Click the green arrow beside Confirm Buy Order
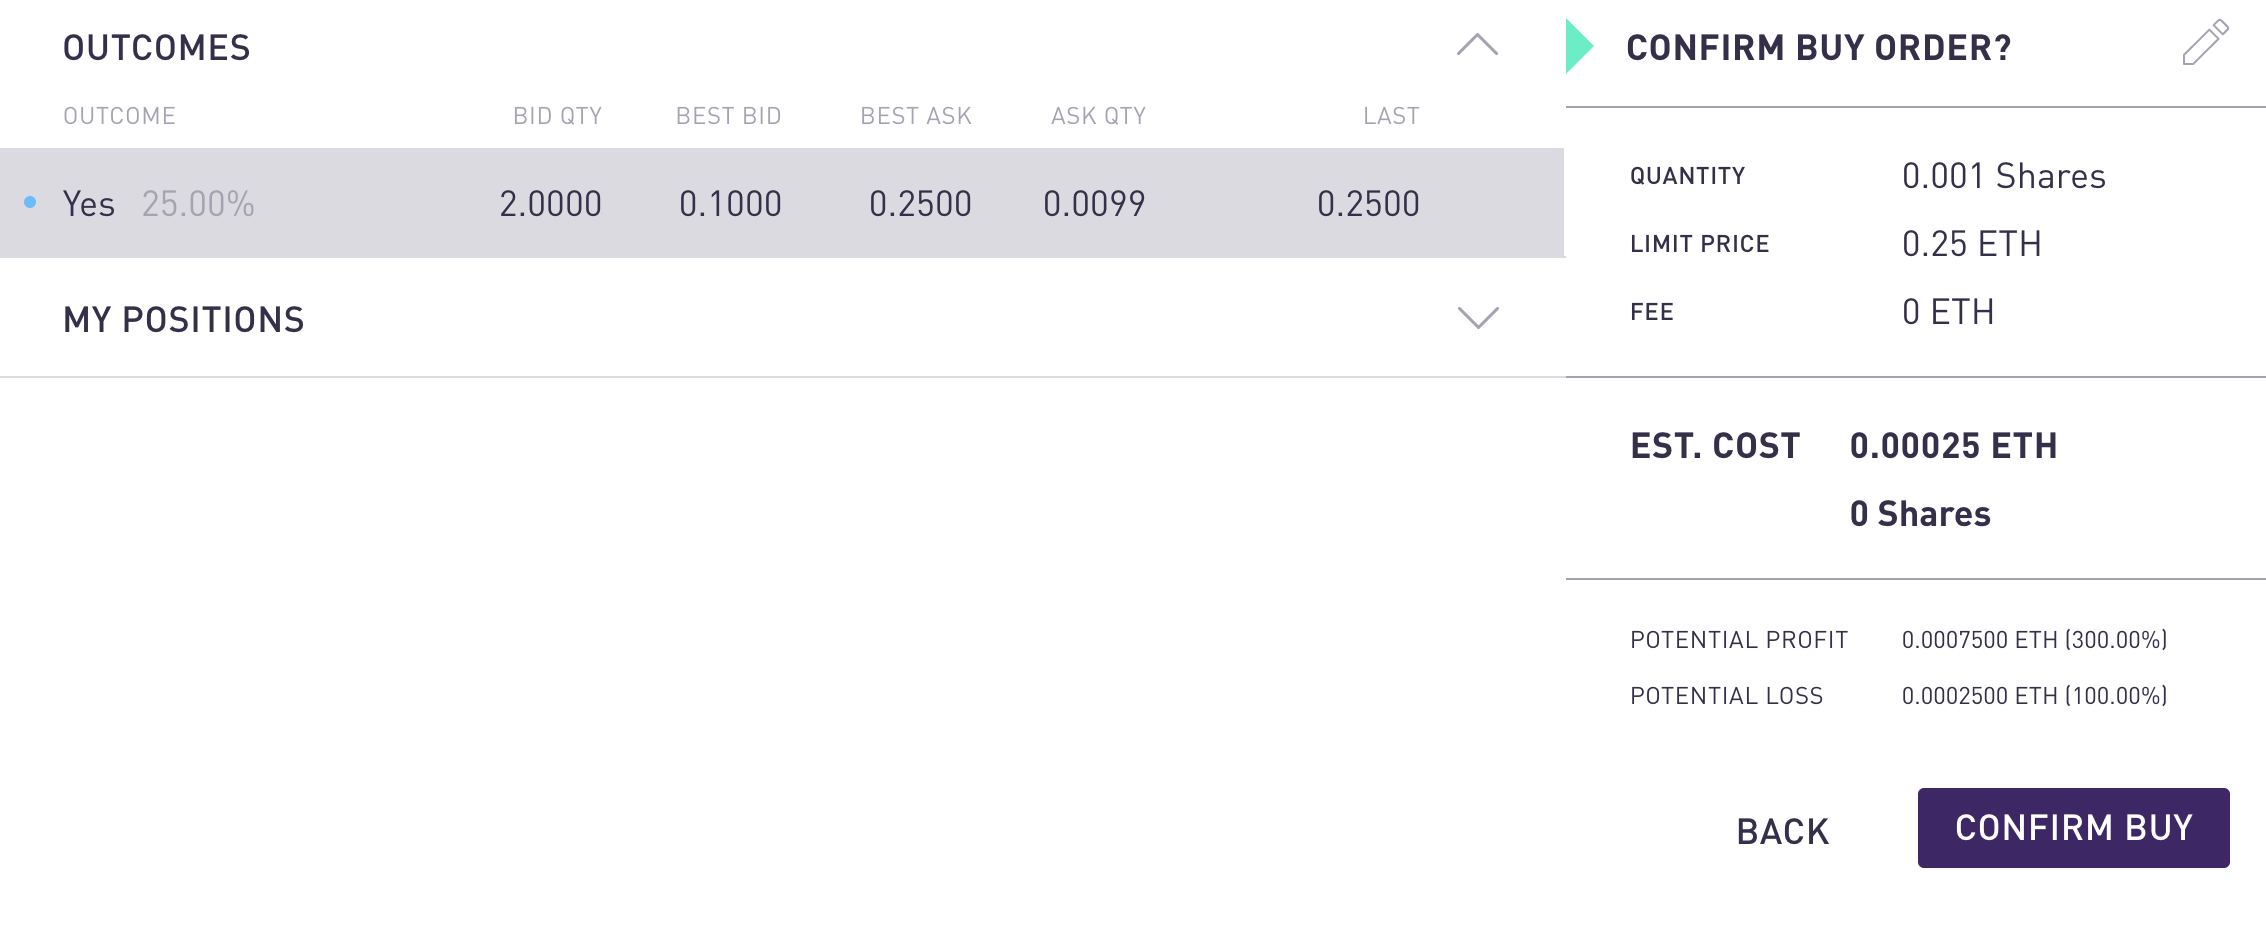Screen dimensions: 2266x928 pyautogui.click(x=1579, y=46)
